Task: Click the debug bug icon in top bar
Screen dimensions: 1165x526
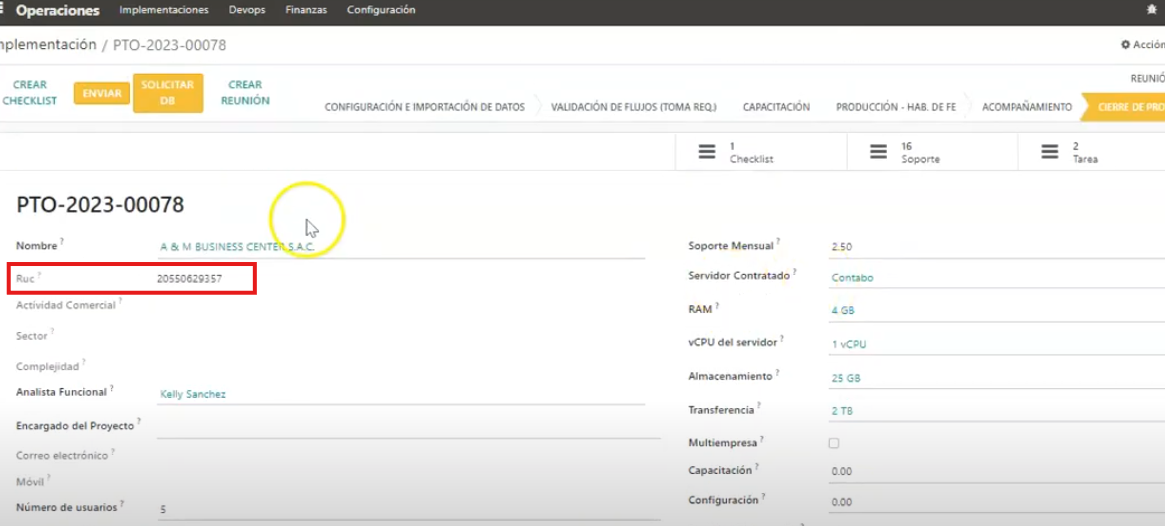Action: point(1151,10)
